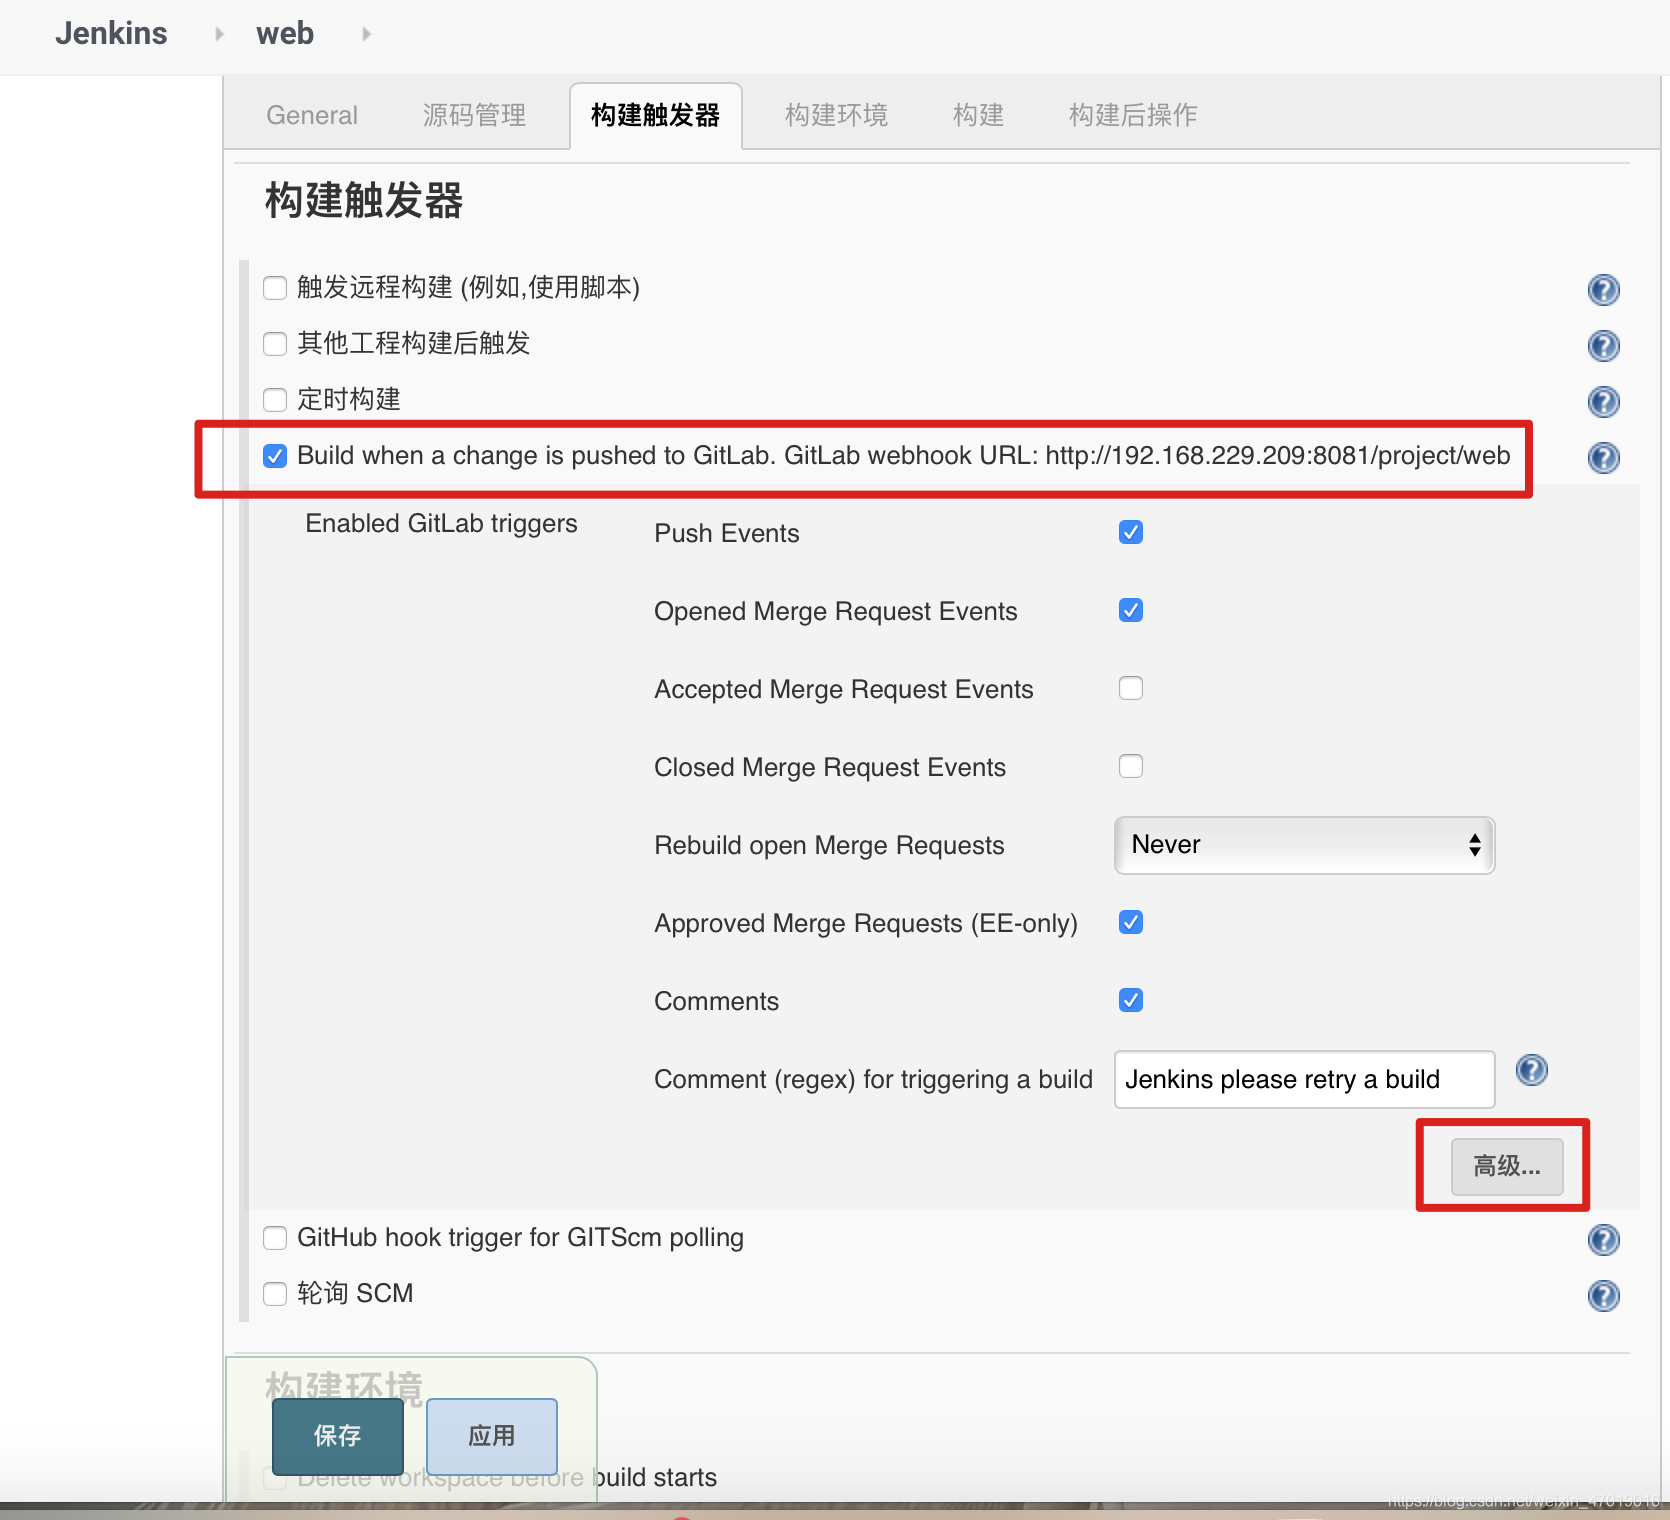
Task: Click Comment (regex) for triggering a build label
Action: pyautogui.click(x=873, y=1079)
